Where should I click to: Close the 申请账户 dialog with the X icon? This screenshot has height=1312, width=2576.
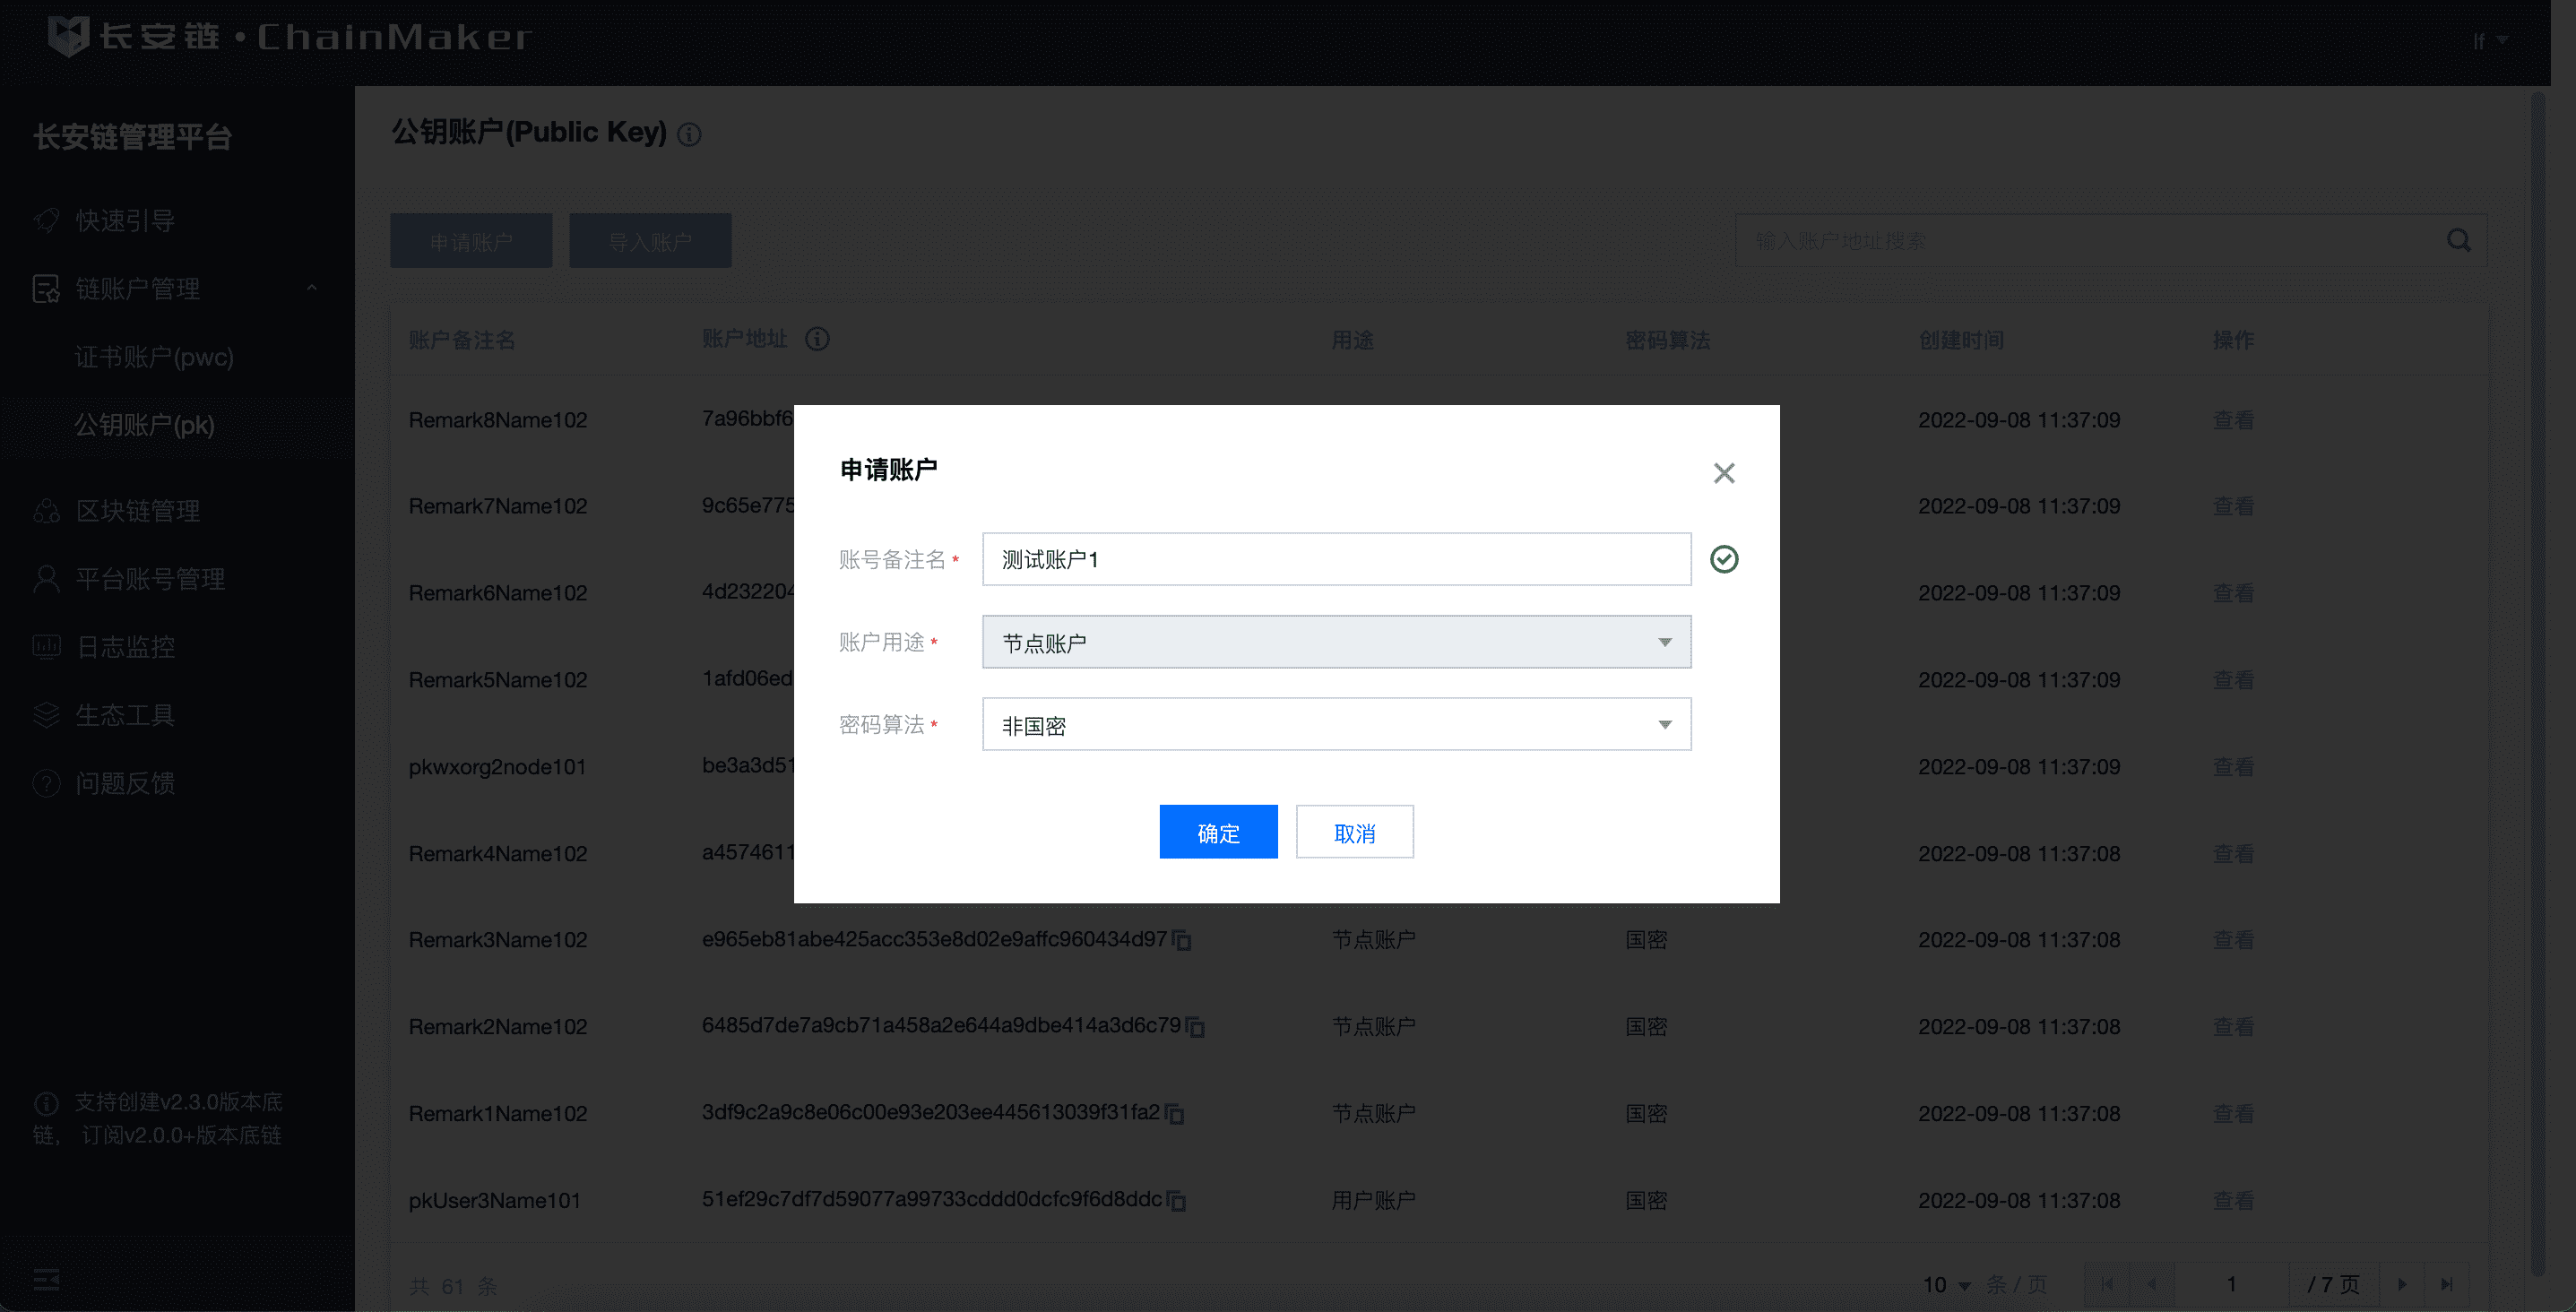[x=1723, y=473]
